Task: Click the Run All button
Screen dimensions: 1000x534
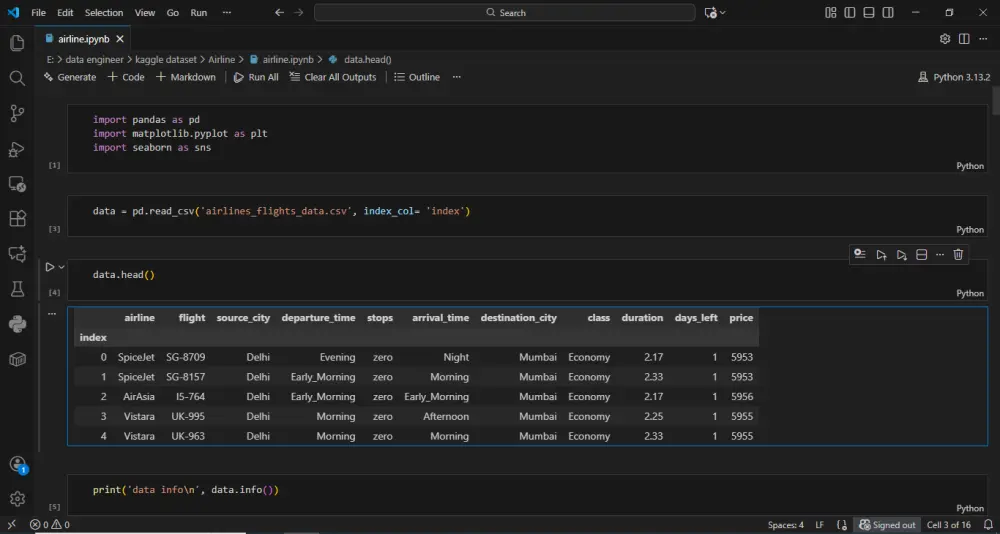Action: tap(256, 77)
